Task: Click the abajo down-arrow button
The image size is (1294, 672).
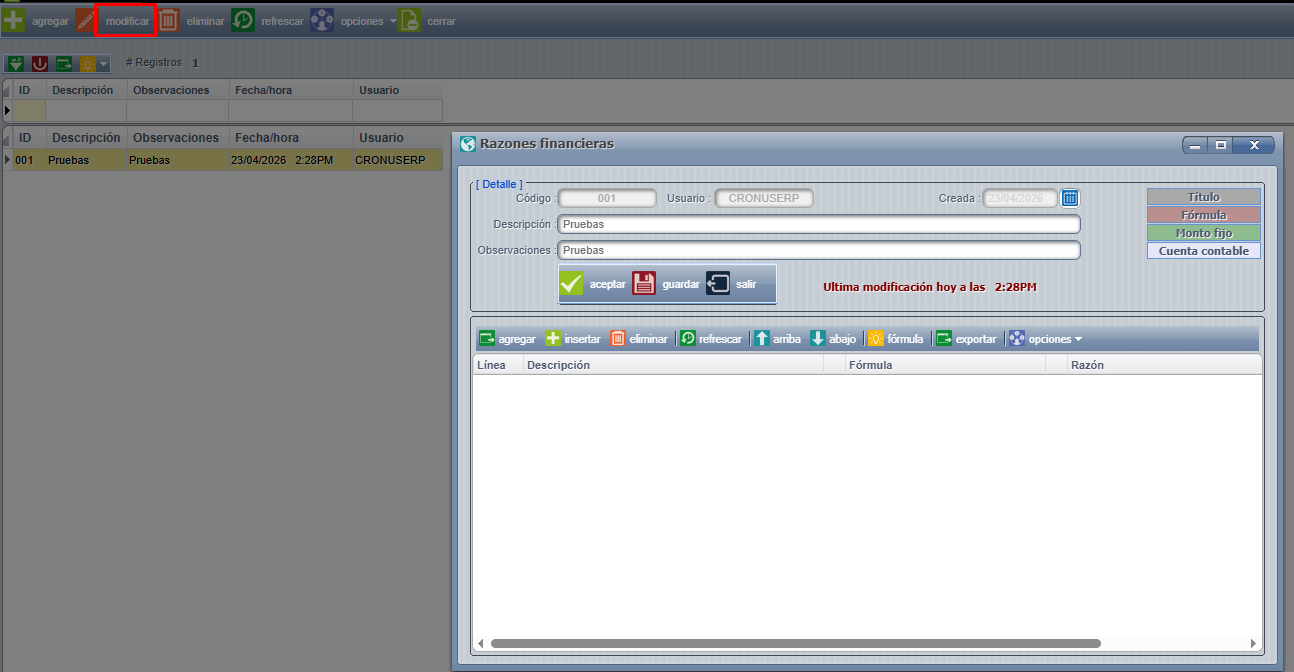Action: pyautogui.click(x=833, y=339)
